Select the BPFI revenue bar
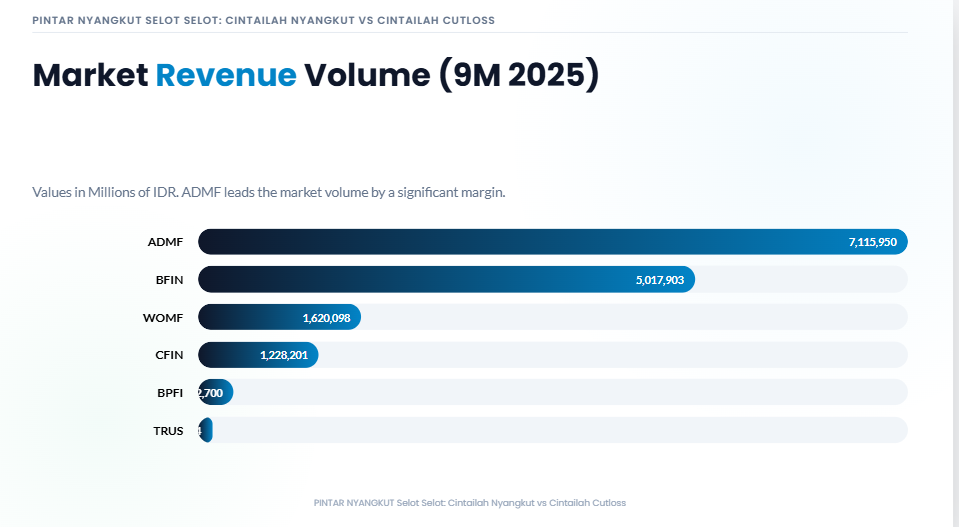The height and width of the screenshot is (527, 959). click(215, 392)
